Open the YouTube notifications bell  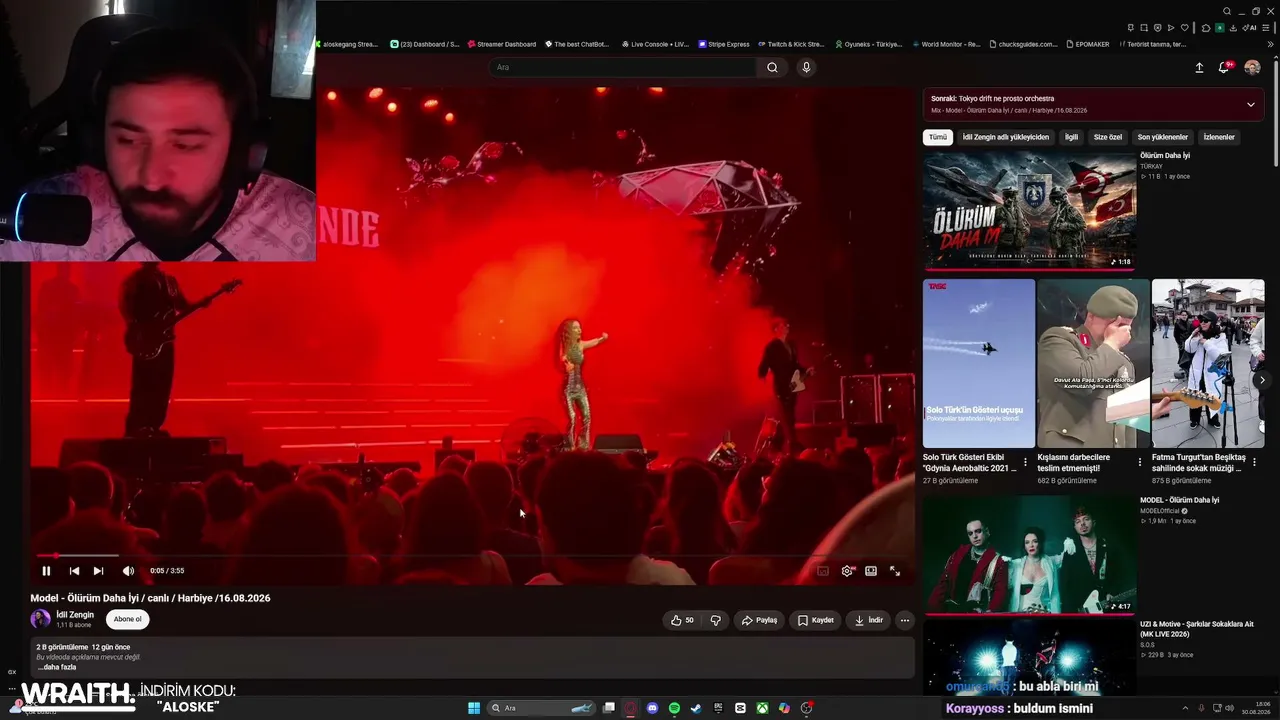(x=1223, y=68)
